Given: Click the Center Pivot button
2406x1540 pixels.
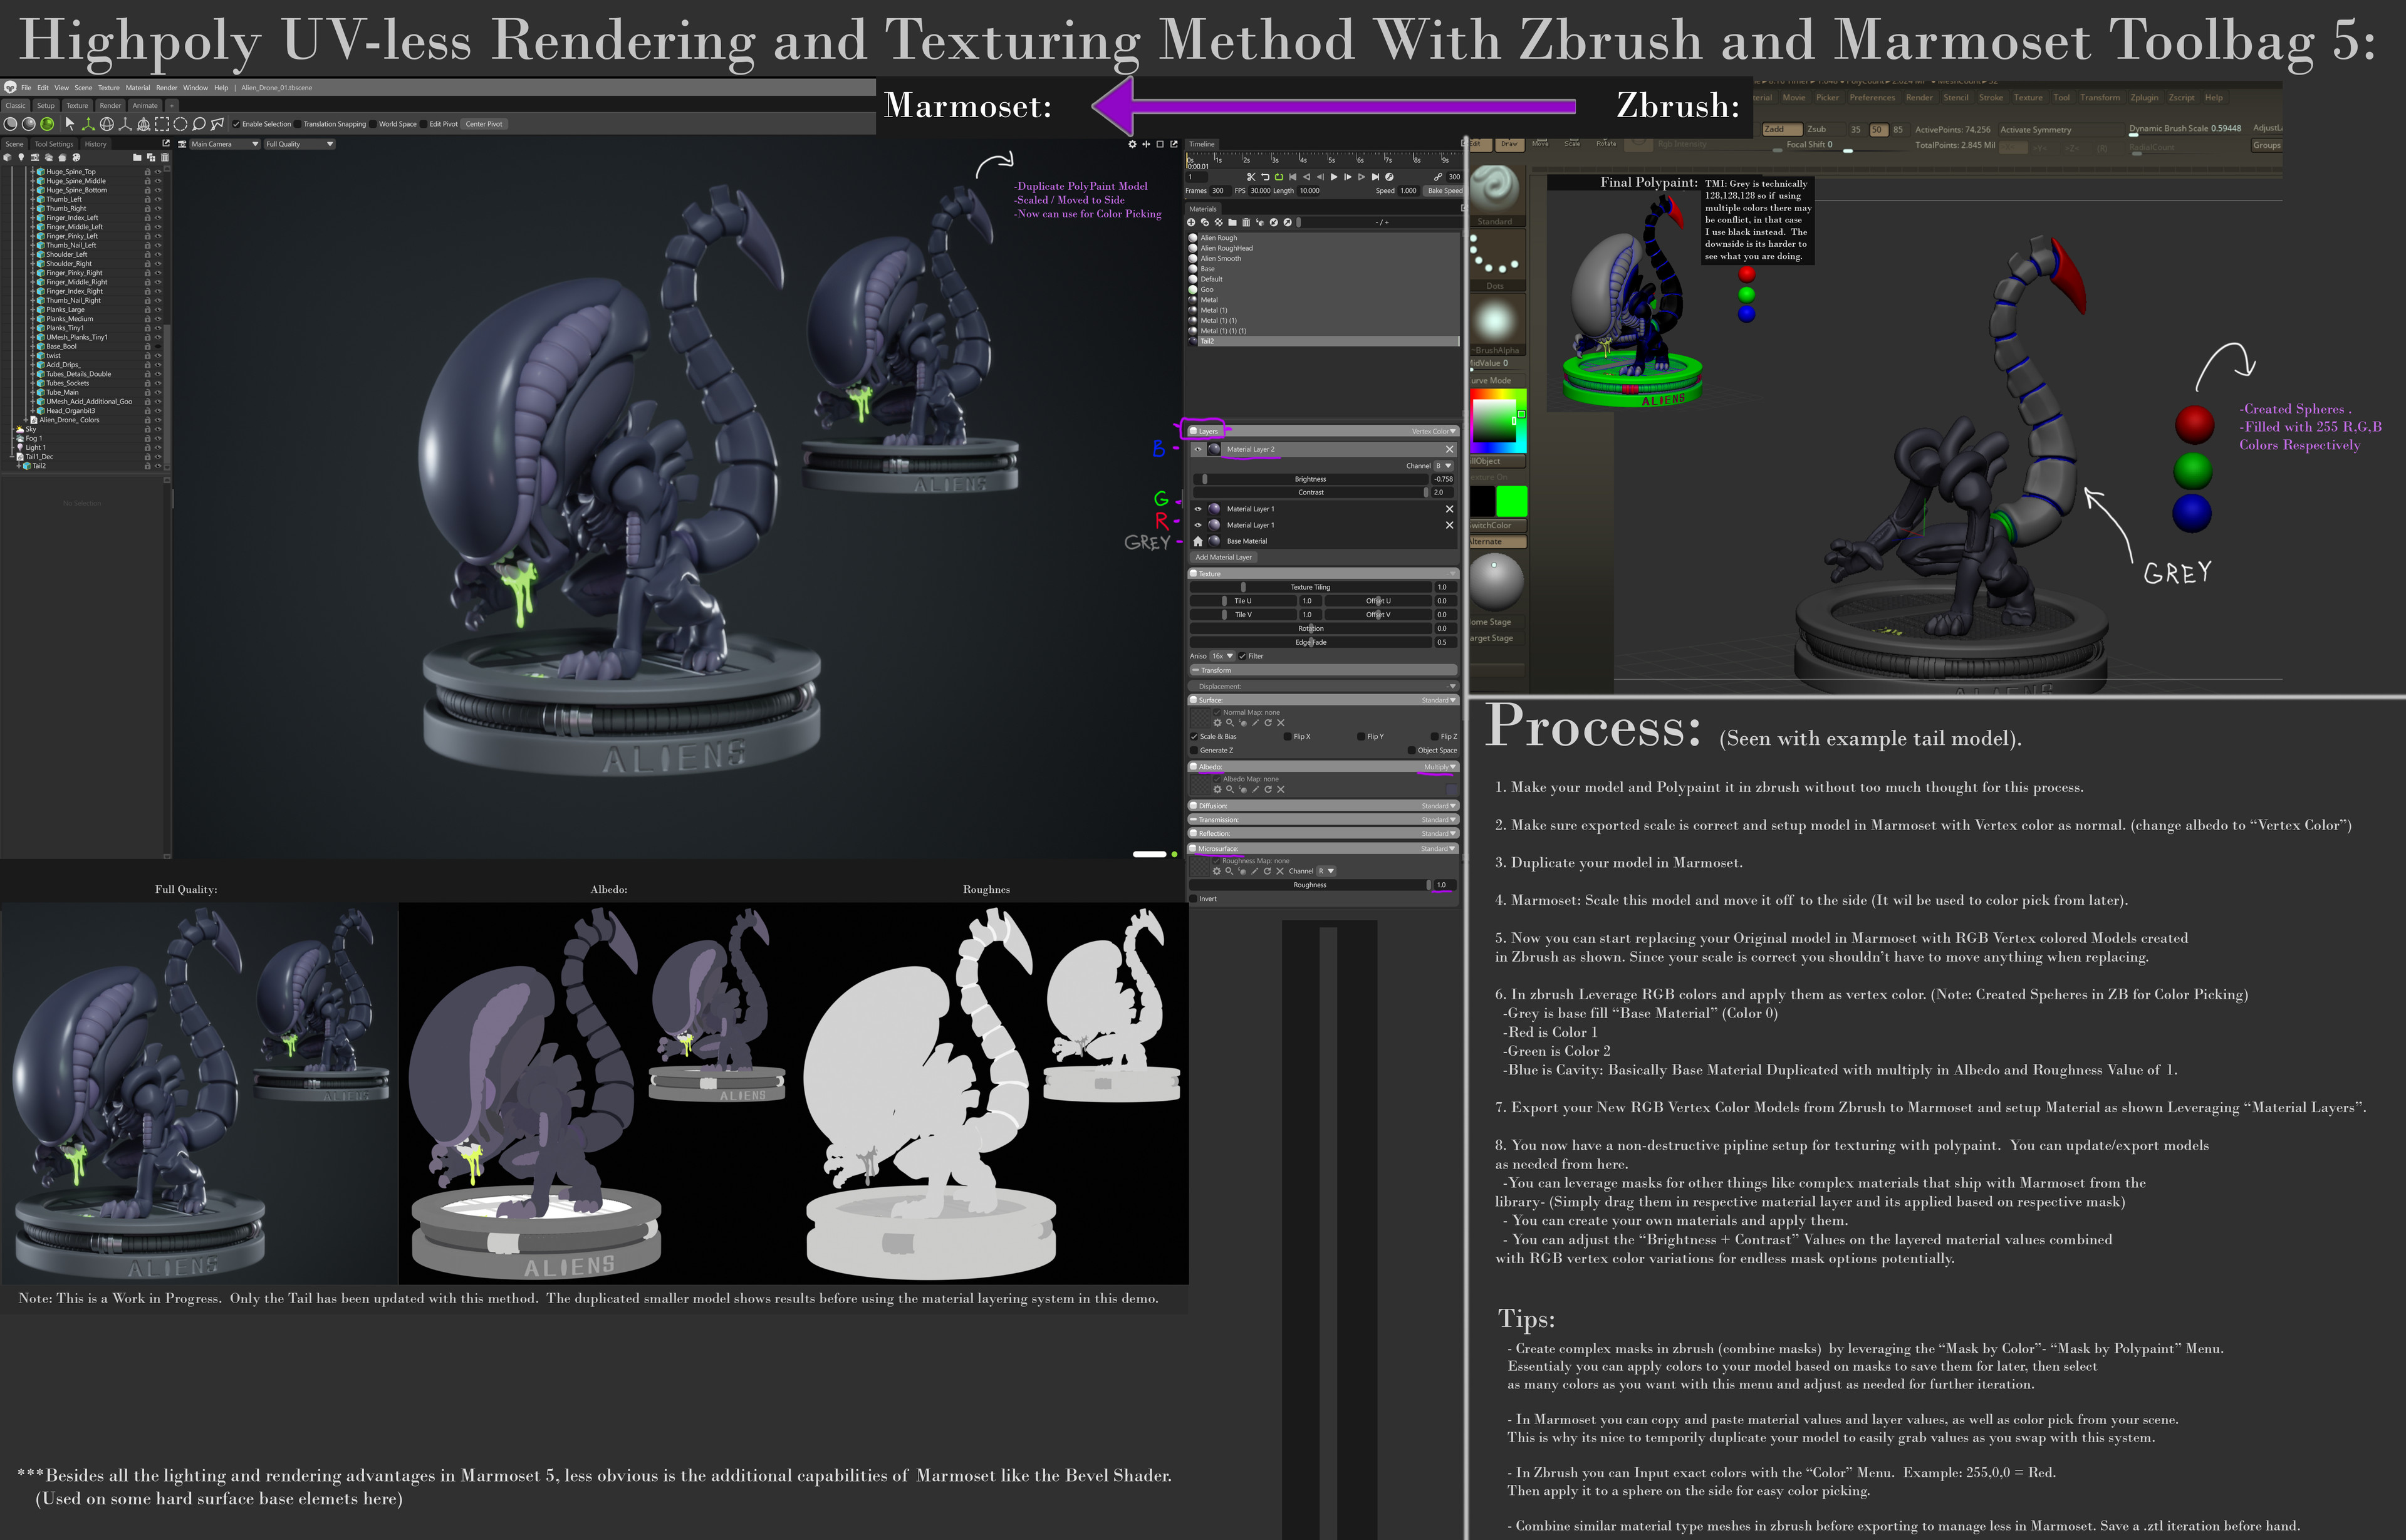Looking at the screenshot, I should (x=484, y=124).
